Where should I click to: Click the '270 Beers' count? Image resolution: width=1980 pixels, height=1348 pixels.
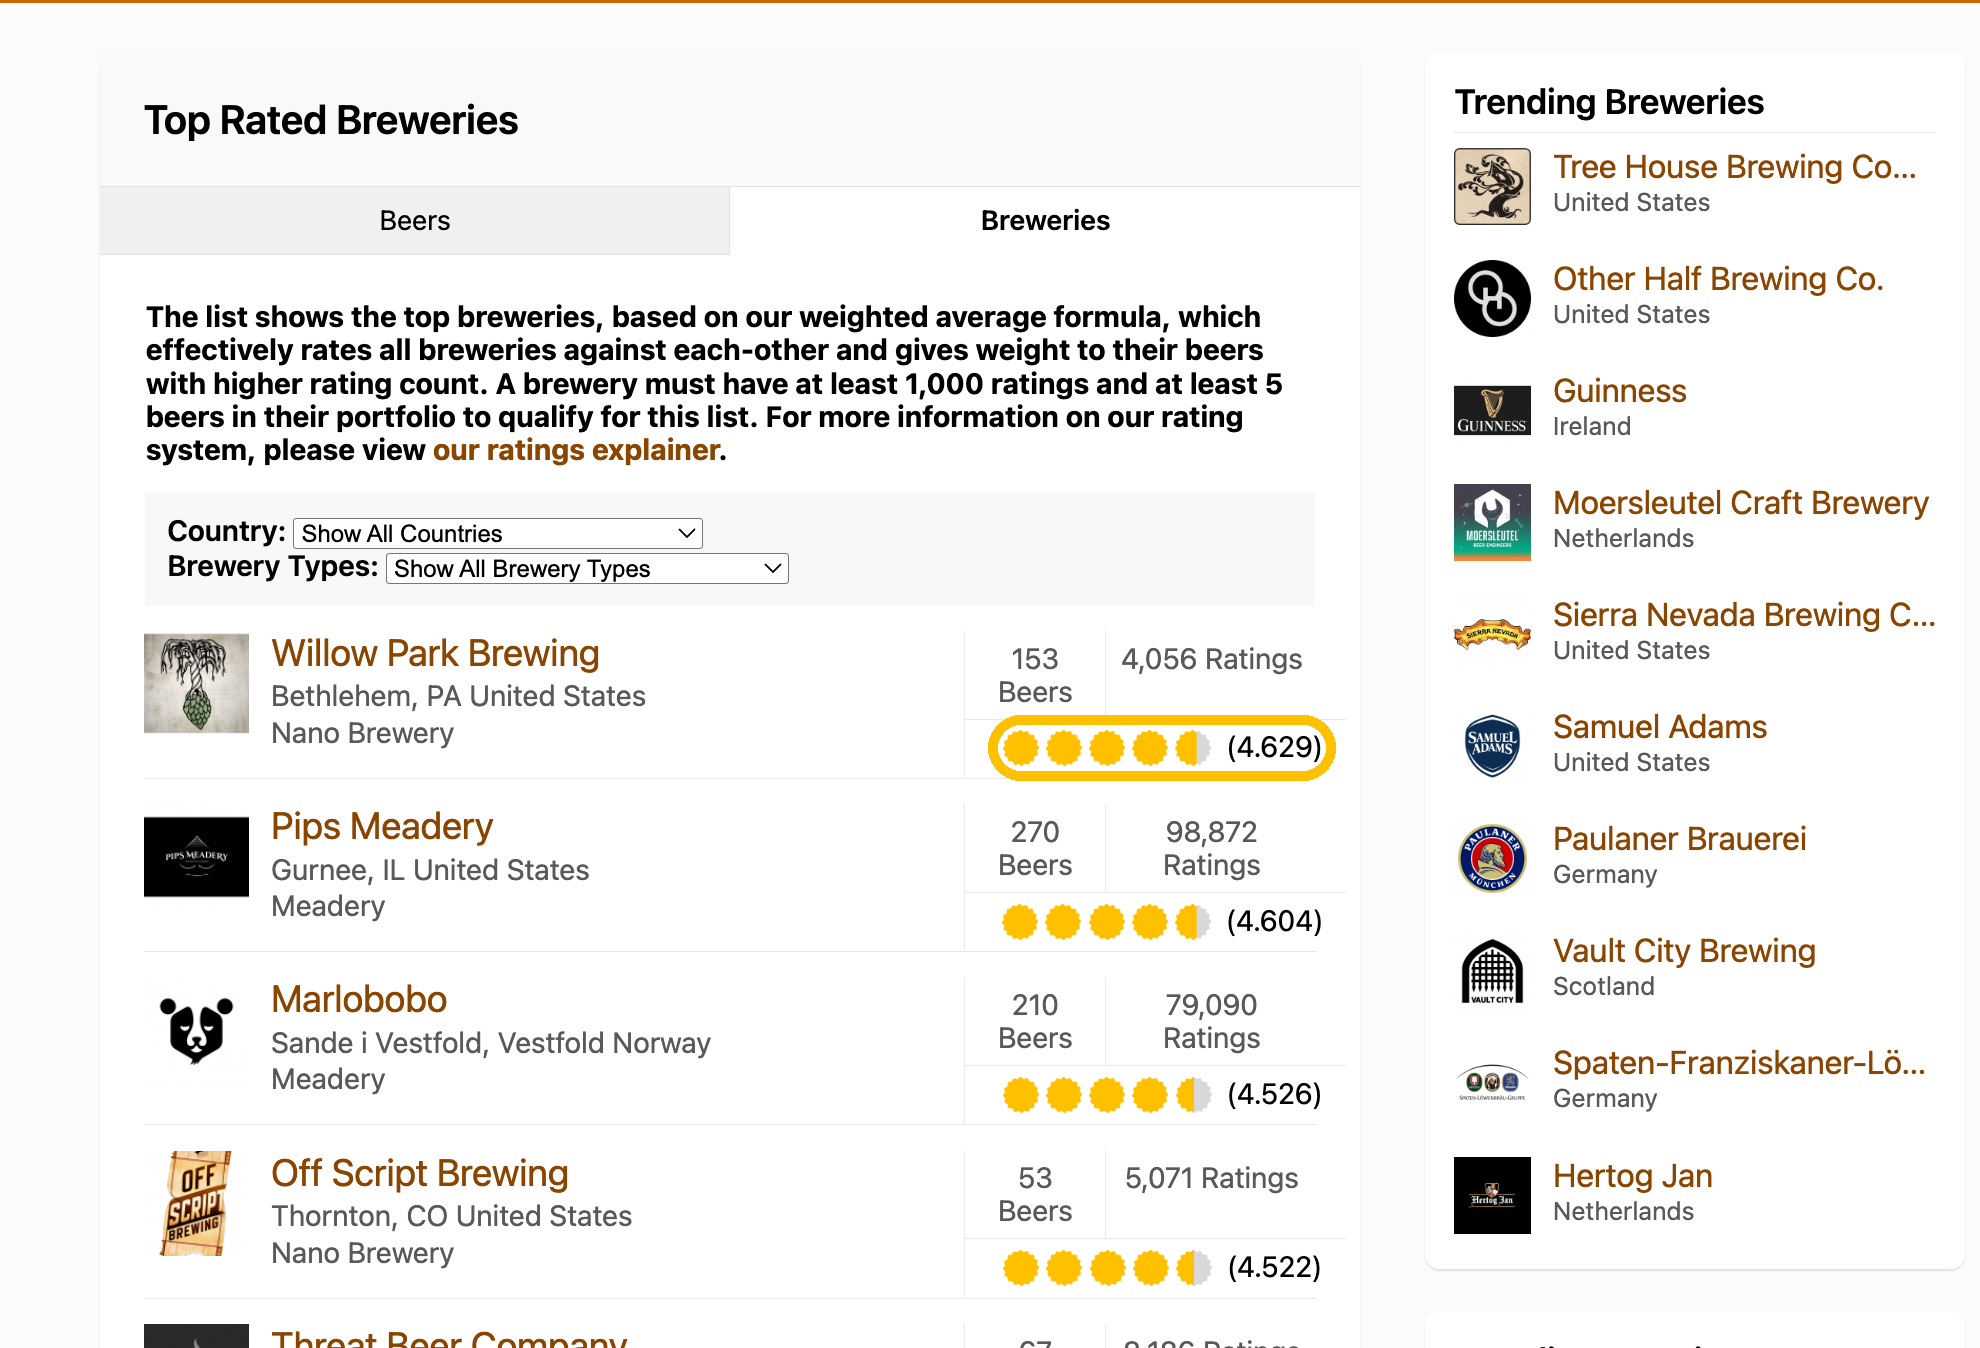pyautogui.click(x=1035, y=848)
